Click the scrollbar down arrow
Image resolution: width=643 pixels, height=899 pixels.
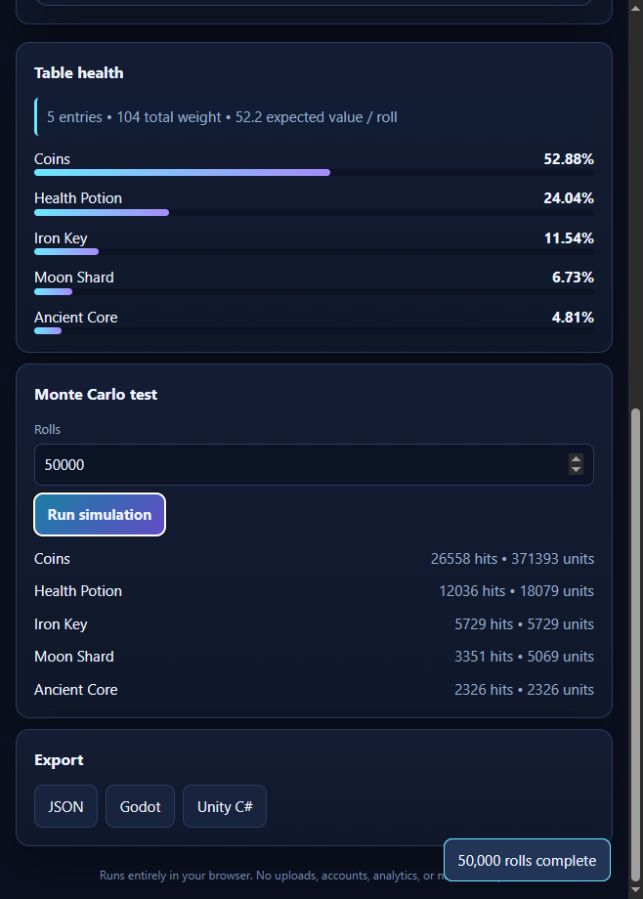coord(635,891)
